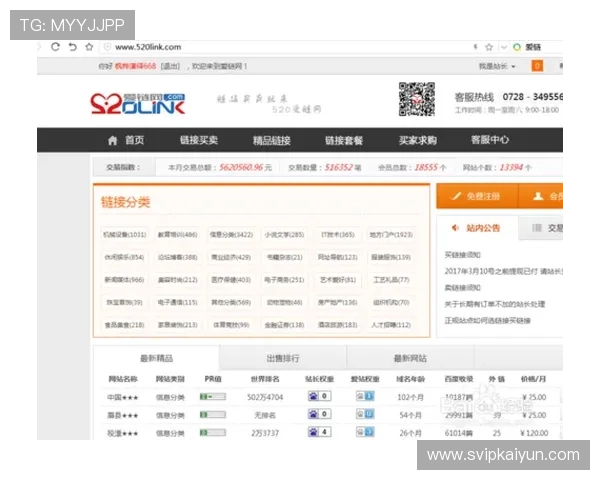The width and height of the screenshot is (600, 480).
Task: Select category 网址导航(123)
Action: pyautogui.click(x=338, y=257)
